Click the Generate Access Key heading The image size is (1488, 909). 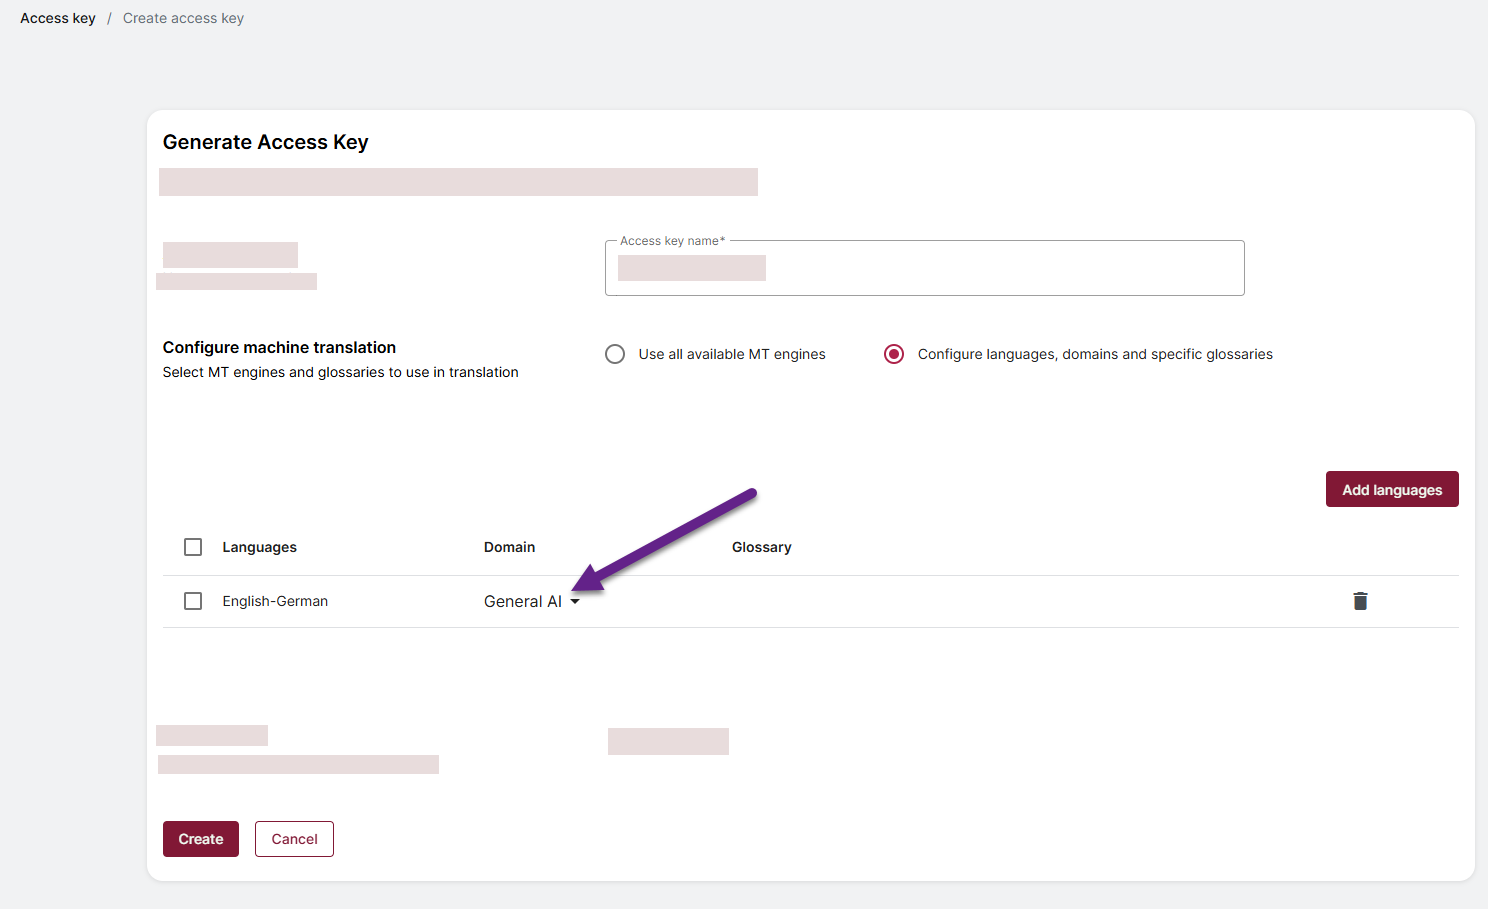tap(265, 142)
